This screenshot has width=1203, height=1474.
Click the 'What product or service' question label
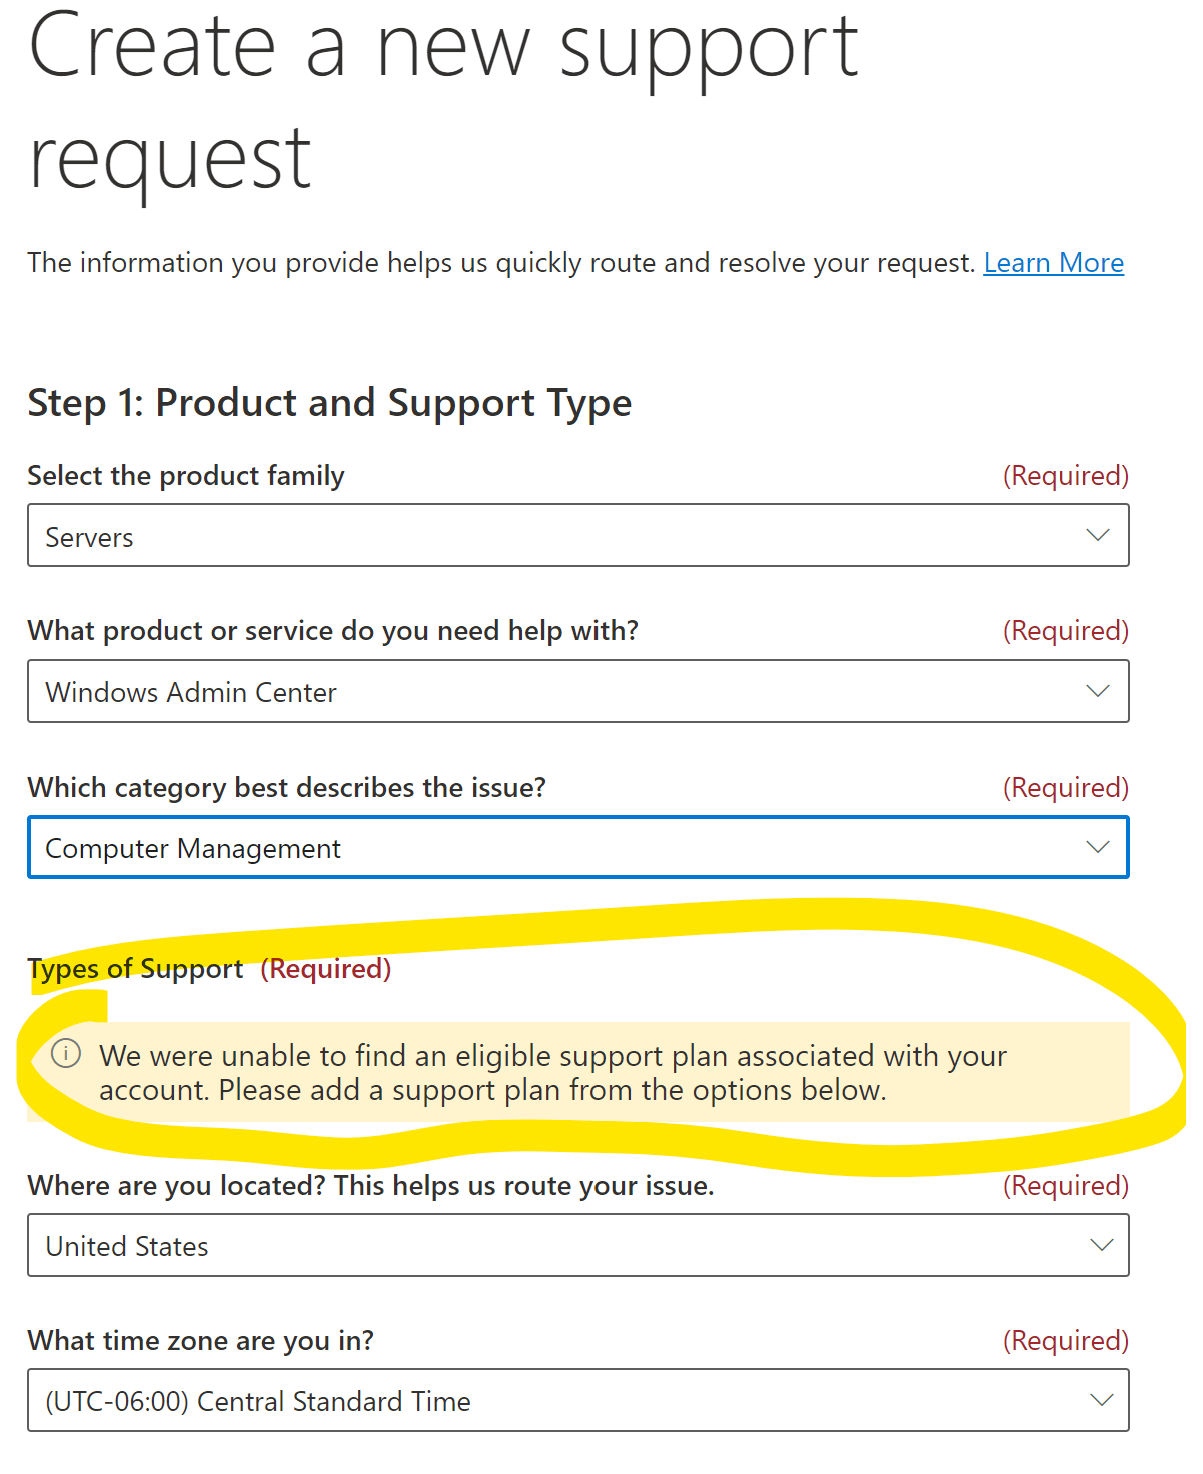pyautogui.click(x=333, y=631)
